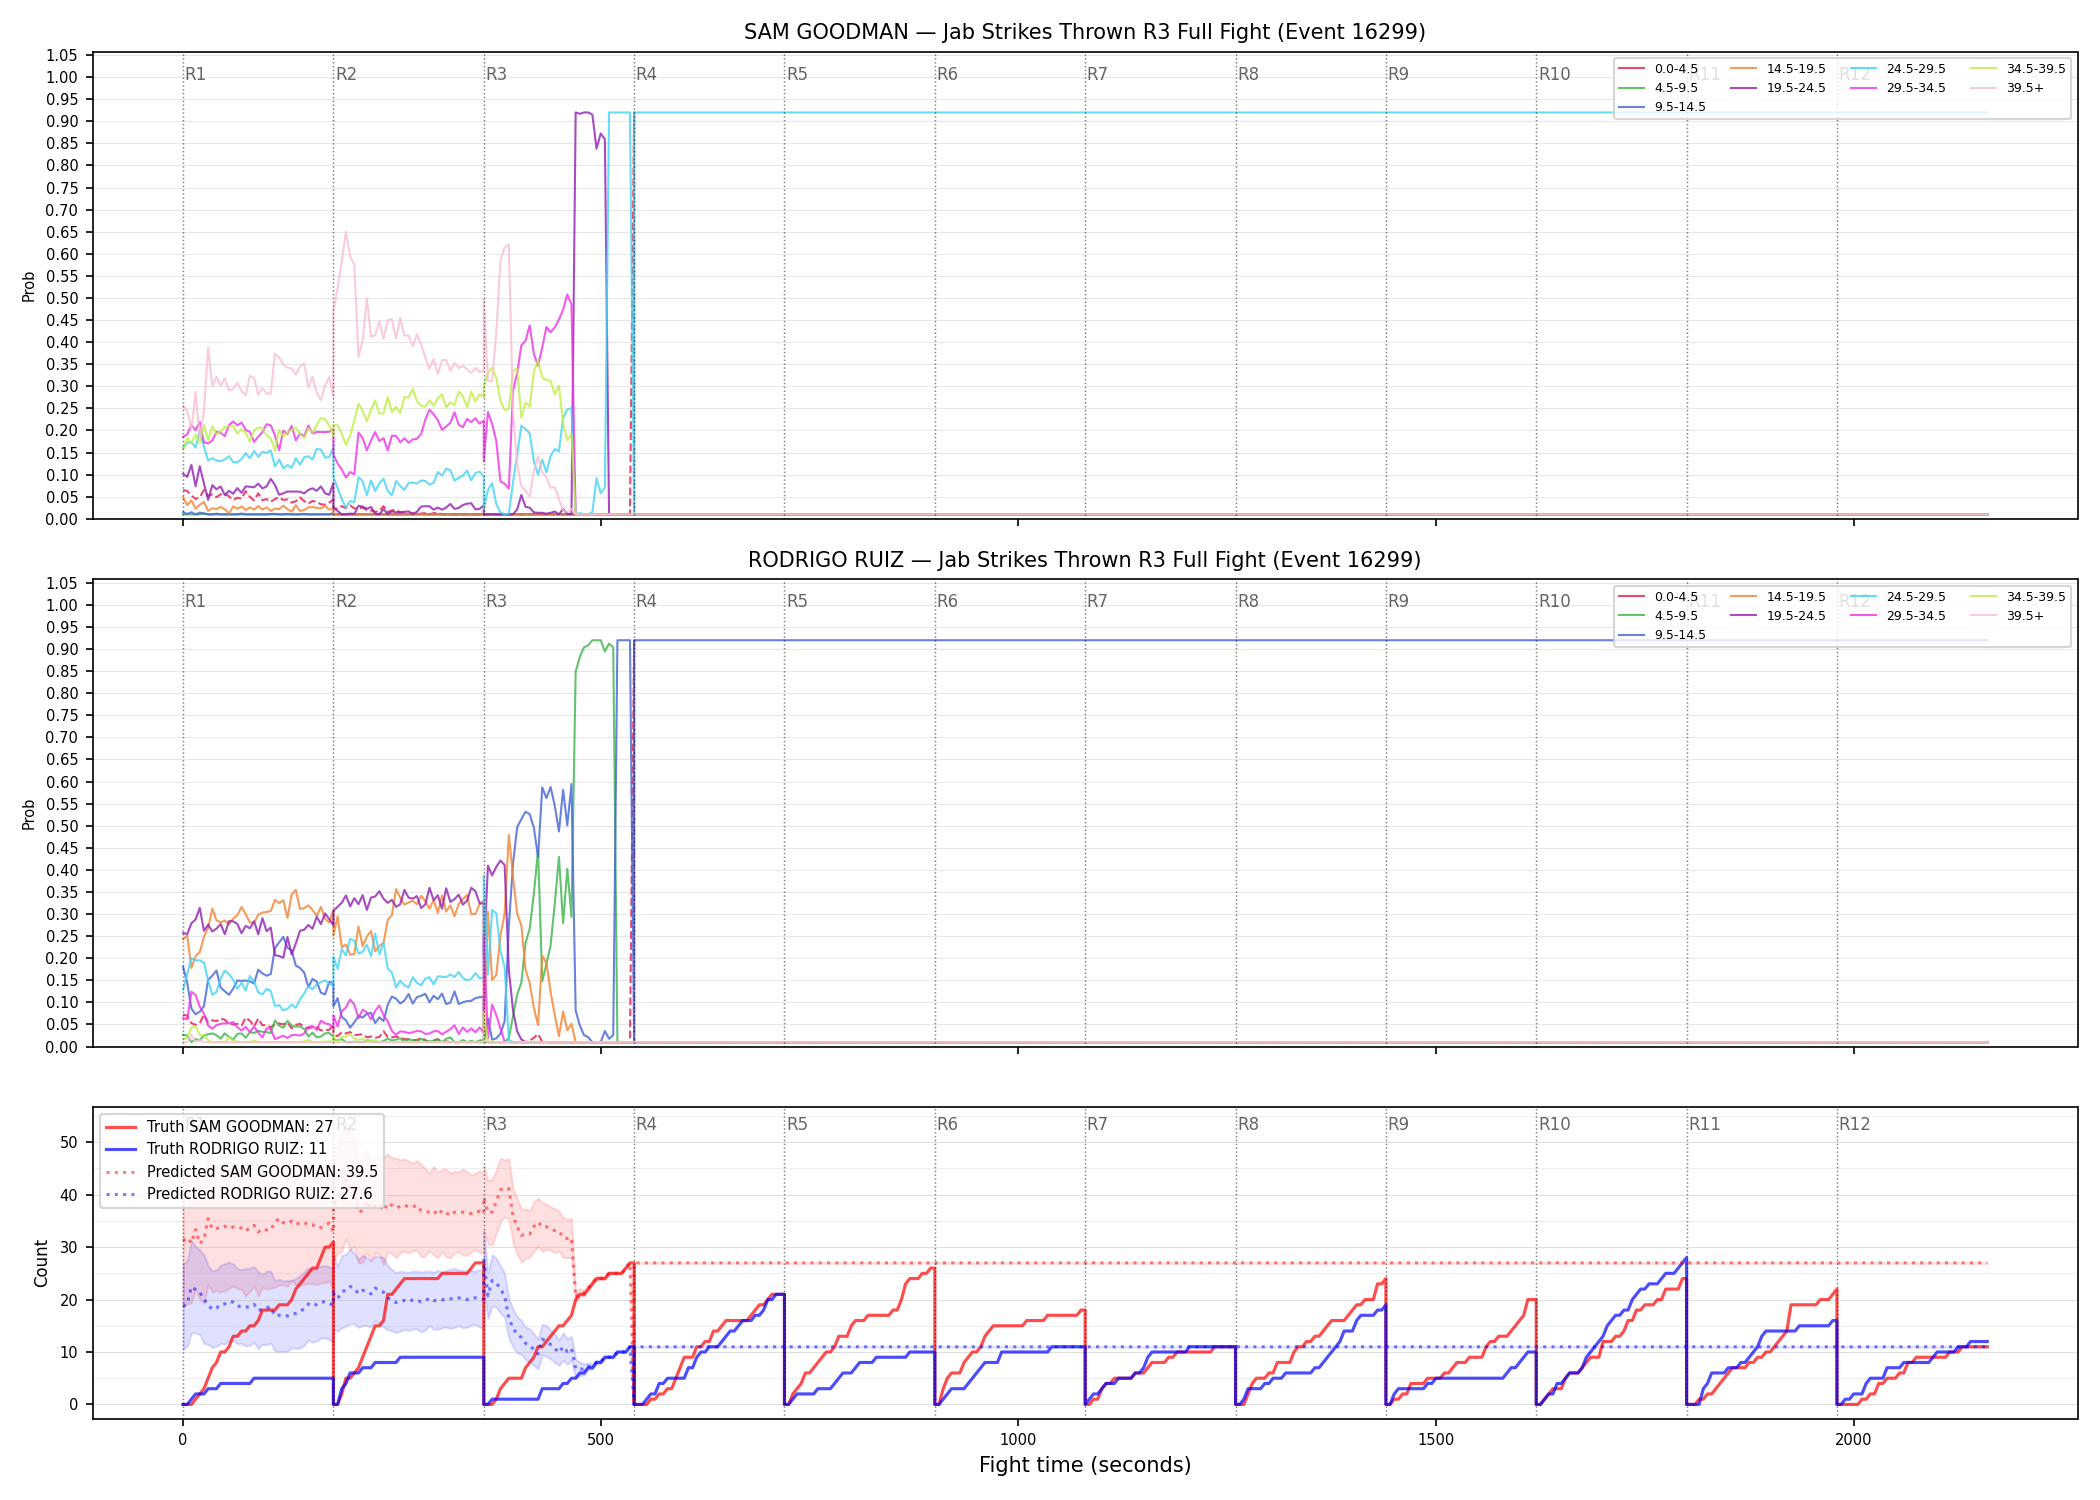Select 34.5-39.5 legend entry in Ruiz chart
Image resolution: width=2100 pixels, height=1500 pixels.
(2017, 597)
